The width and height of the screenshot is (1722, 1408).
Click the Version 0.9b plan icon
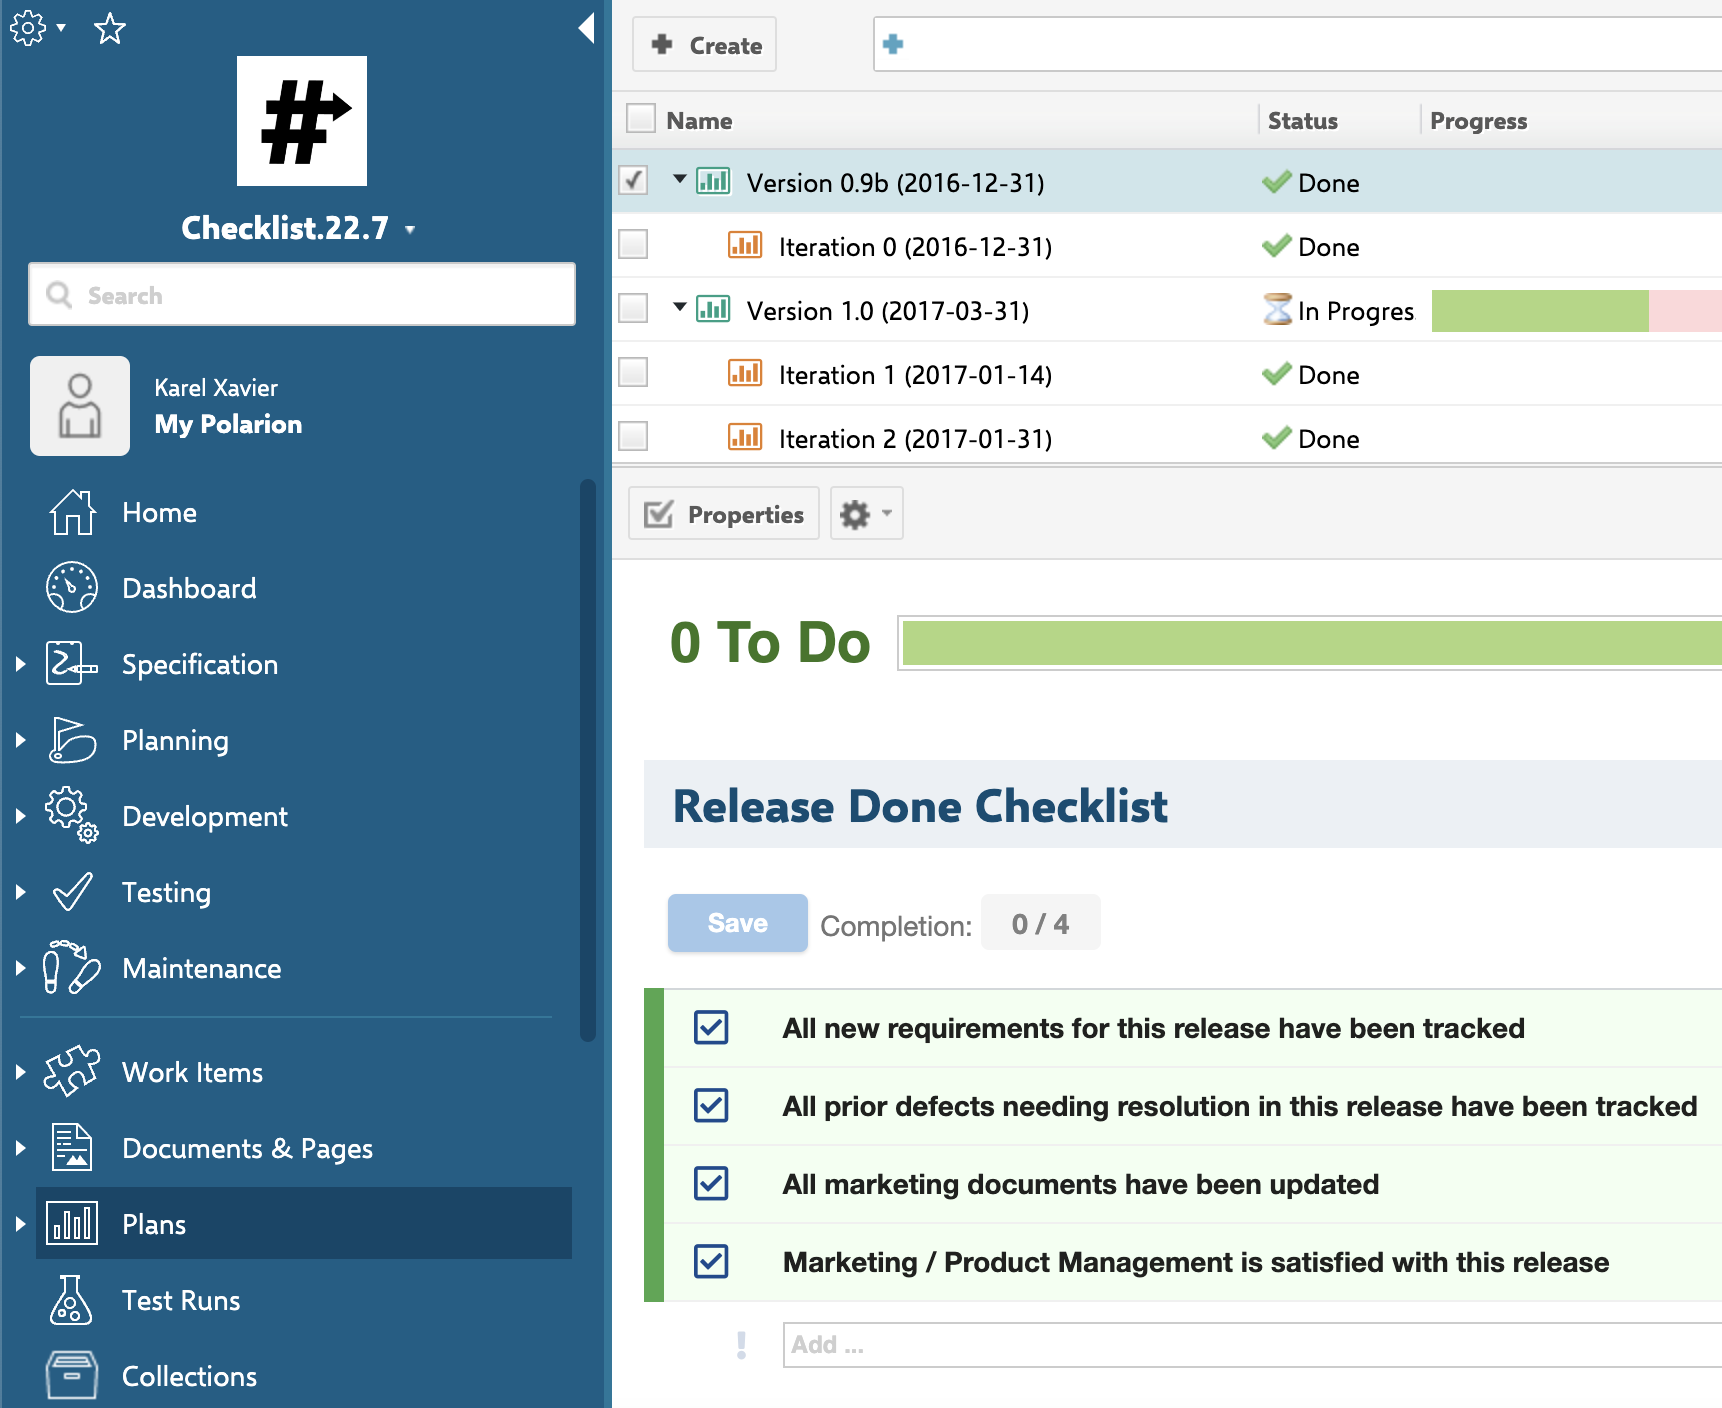coord(713,181)
